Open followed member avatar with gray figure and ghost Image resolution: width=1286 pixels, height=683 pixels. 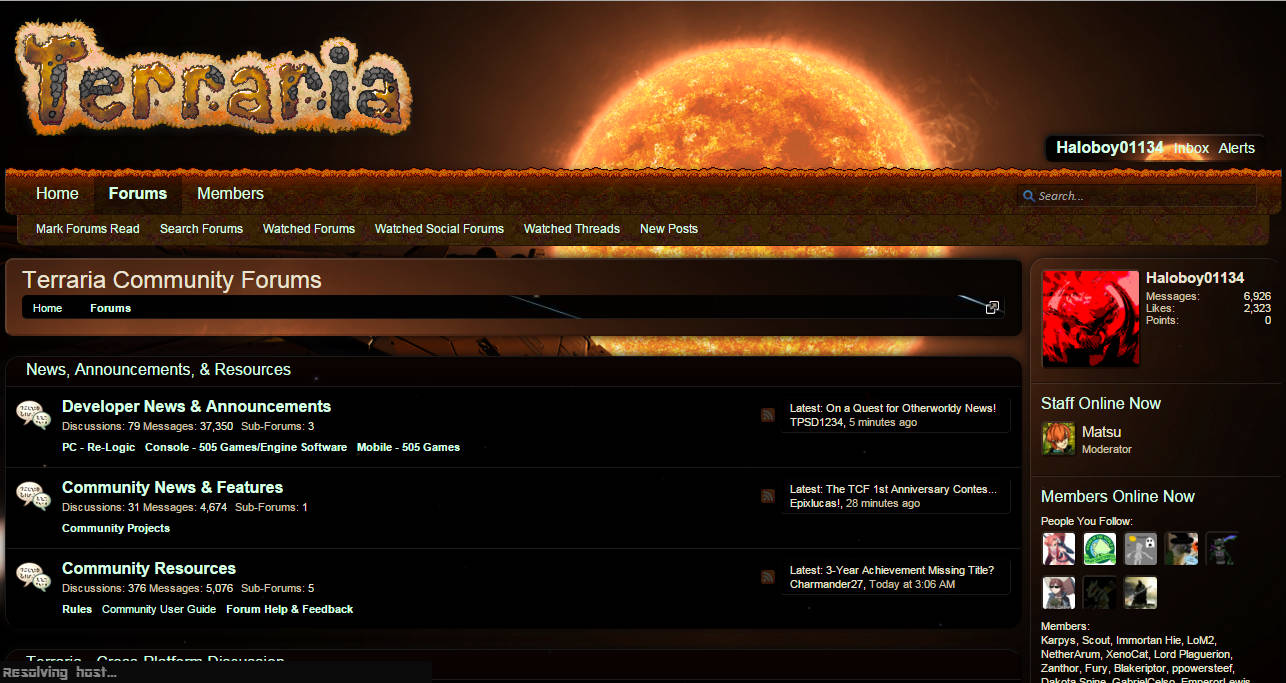[x=1140, y=548]
